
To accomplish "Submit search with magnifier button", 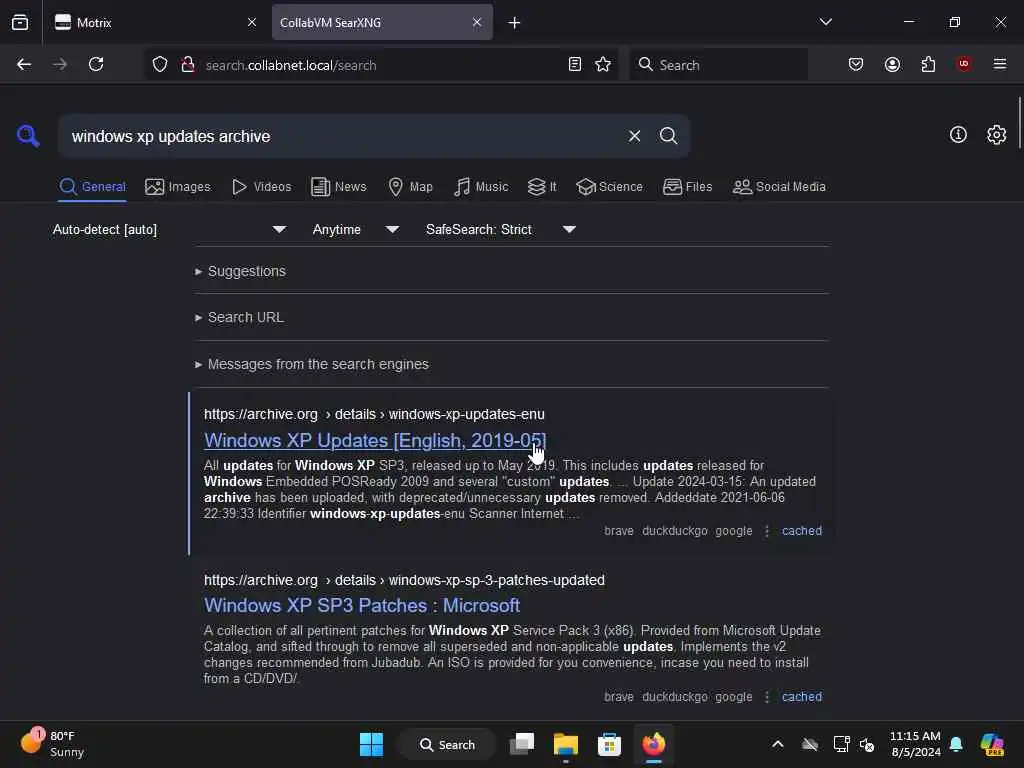I will coord(668,136).
